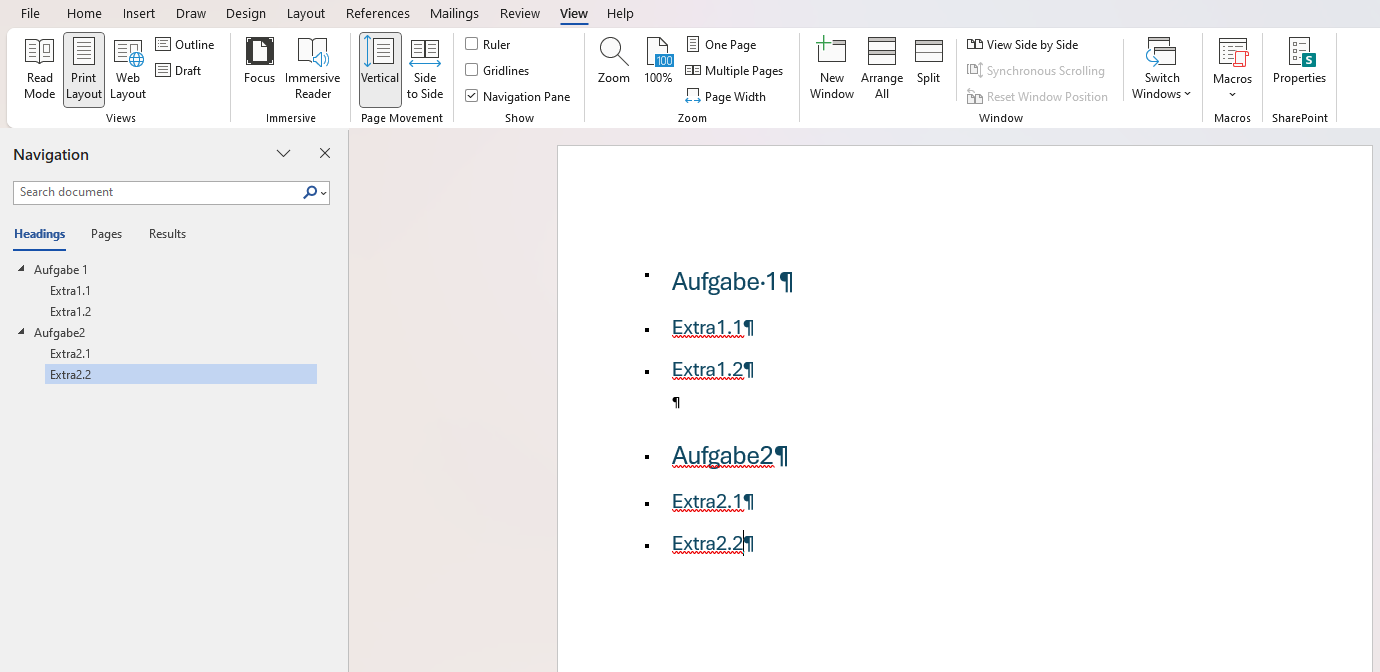Launch Immersive Reader
Screen dimensions: 1380x672
pos(312,69)
